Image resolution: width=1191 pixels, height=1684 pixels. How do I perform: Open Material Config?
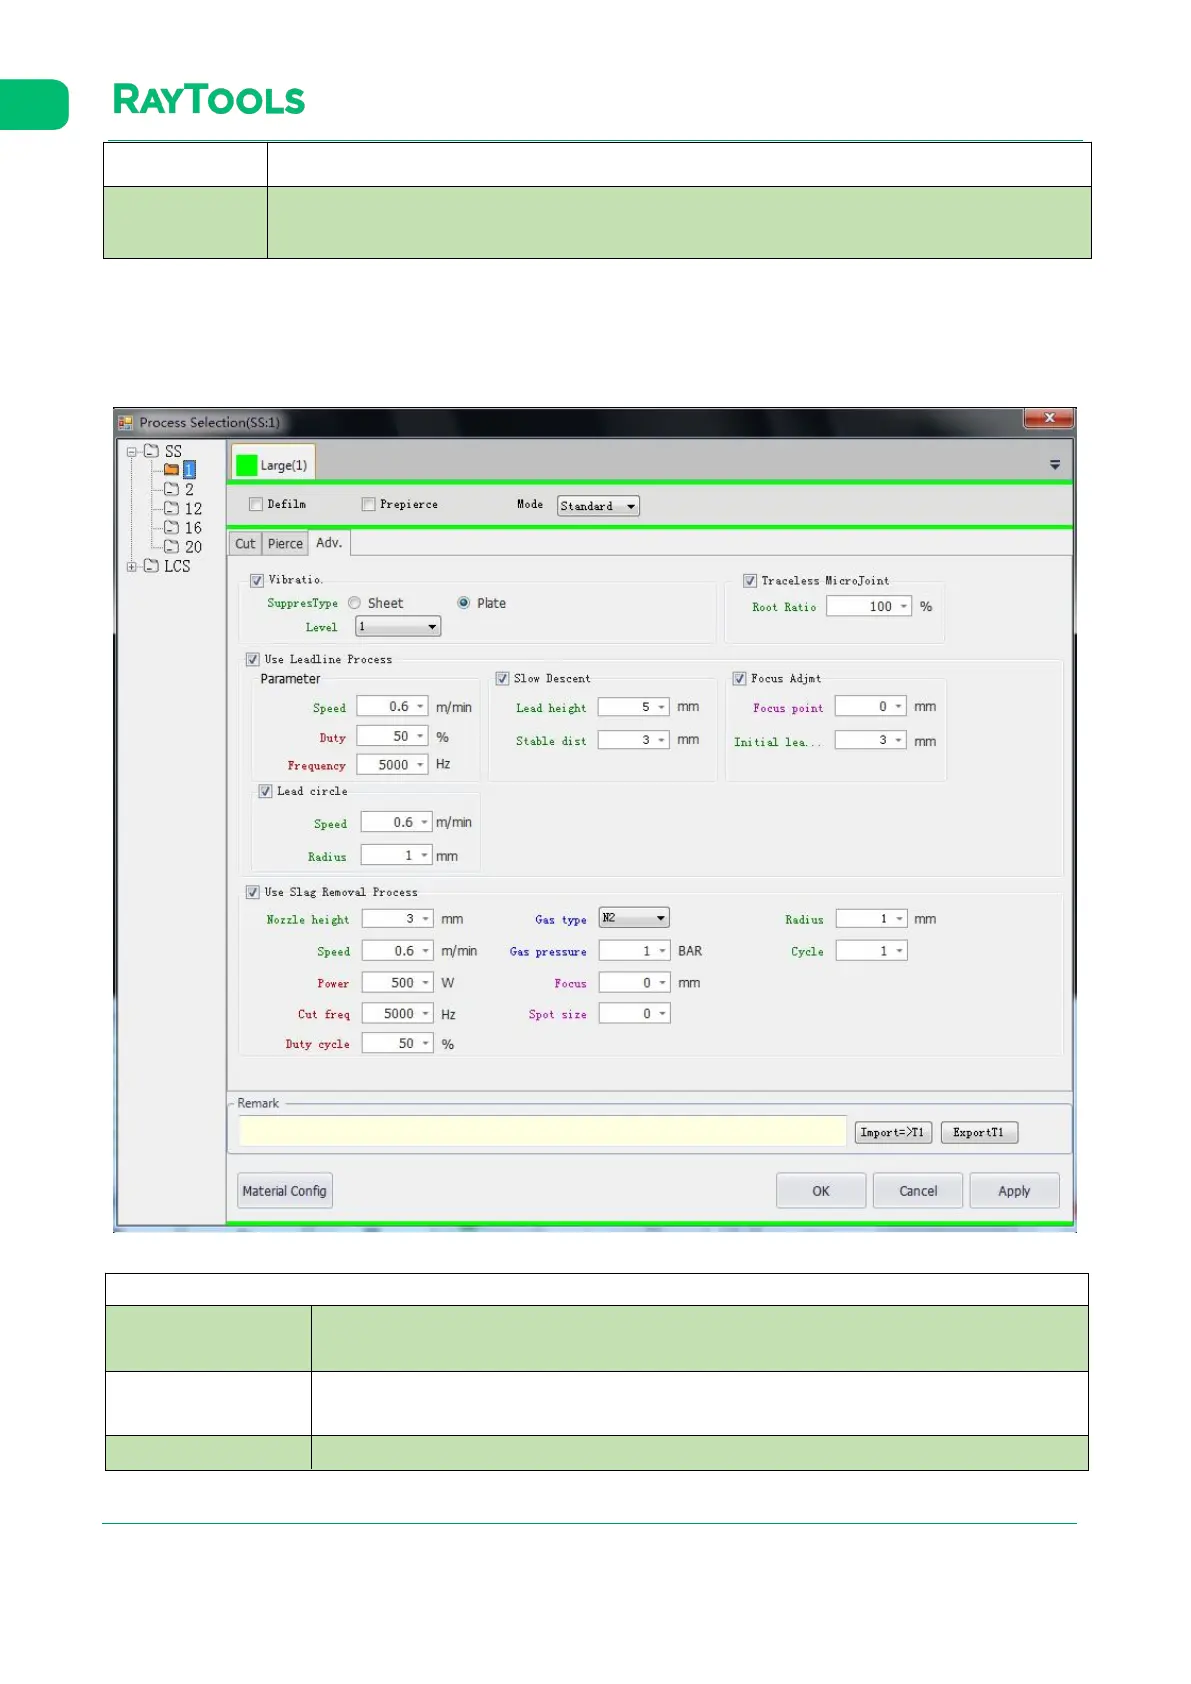click(x=285, y=1191)
